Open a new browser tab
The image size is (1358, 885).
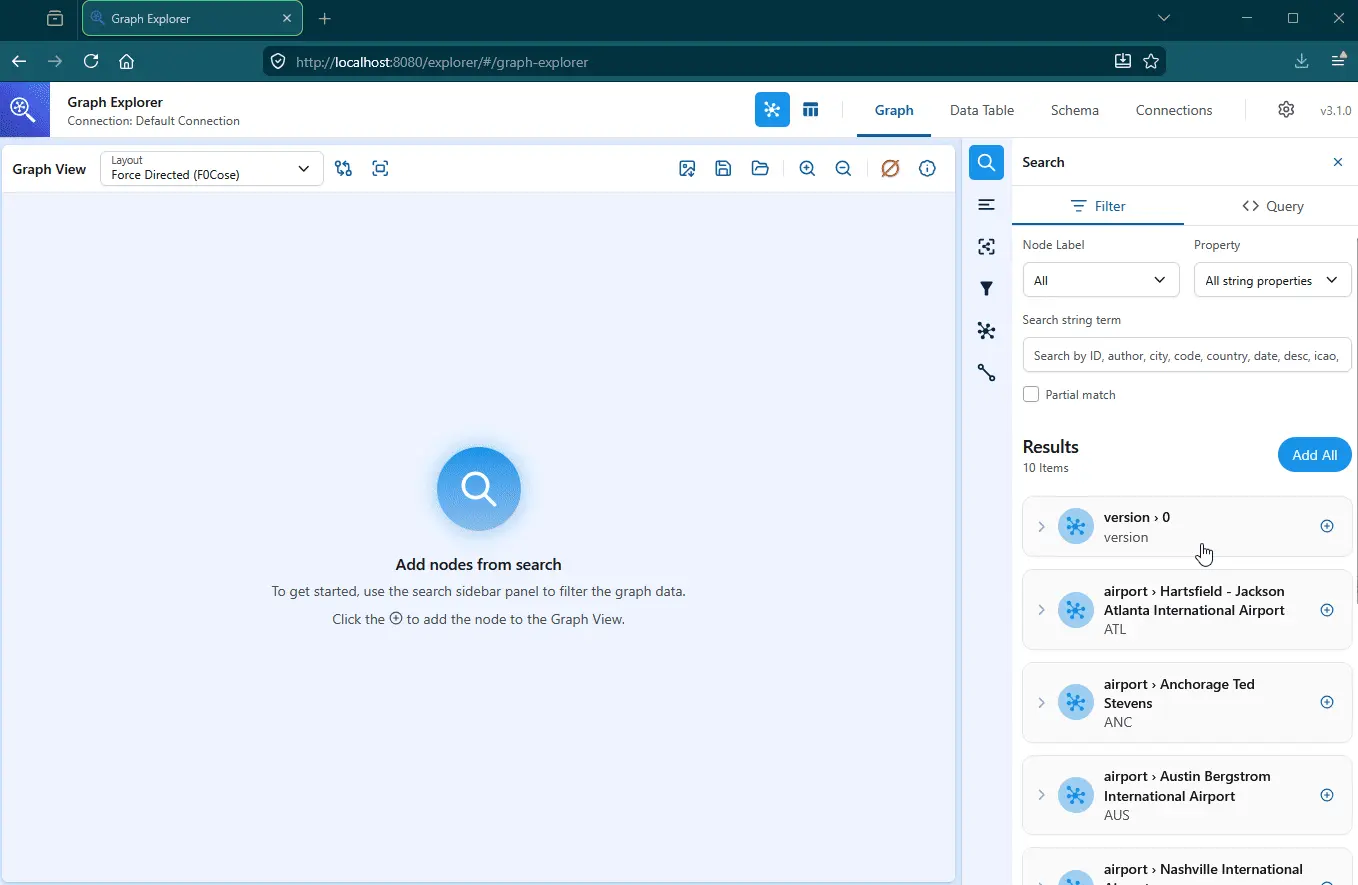coord(325,18)
